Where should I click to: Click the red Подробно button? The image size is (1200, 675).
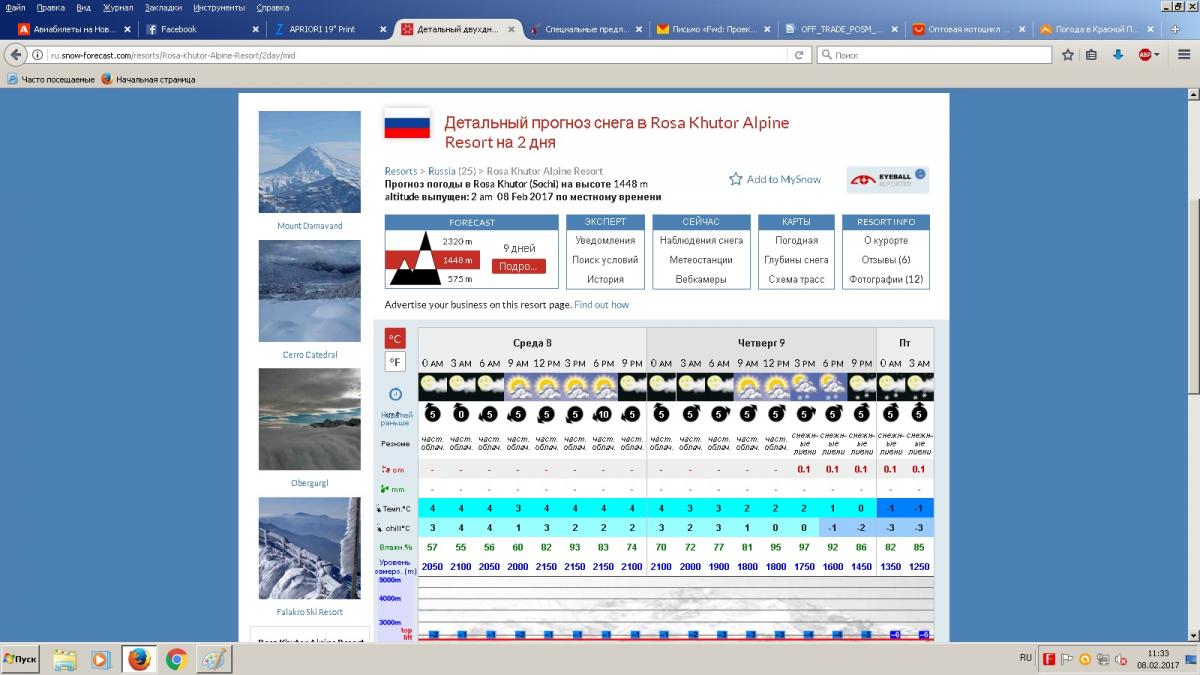[x=518, y=266]
